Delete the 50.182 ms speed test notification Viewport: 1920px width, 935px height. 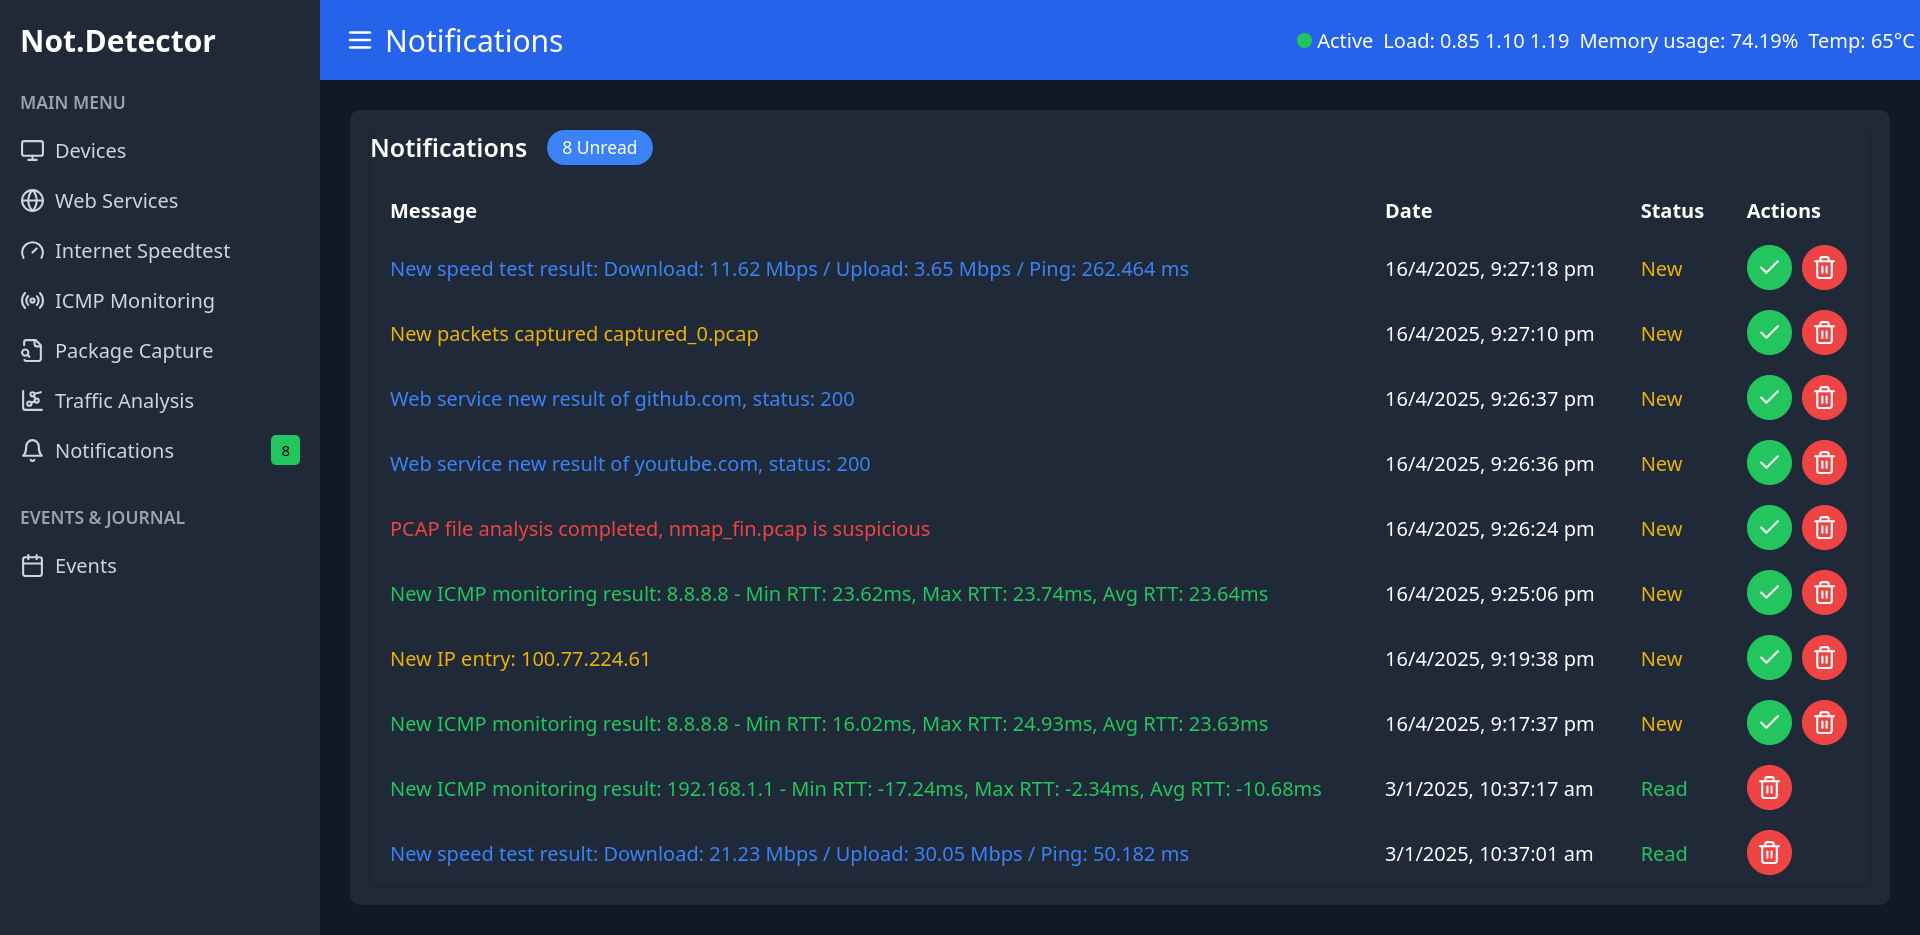point(1769,853)
